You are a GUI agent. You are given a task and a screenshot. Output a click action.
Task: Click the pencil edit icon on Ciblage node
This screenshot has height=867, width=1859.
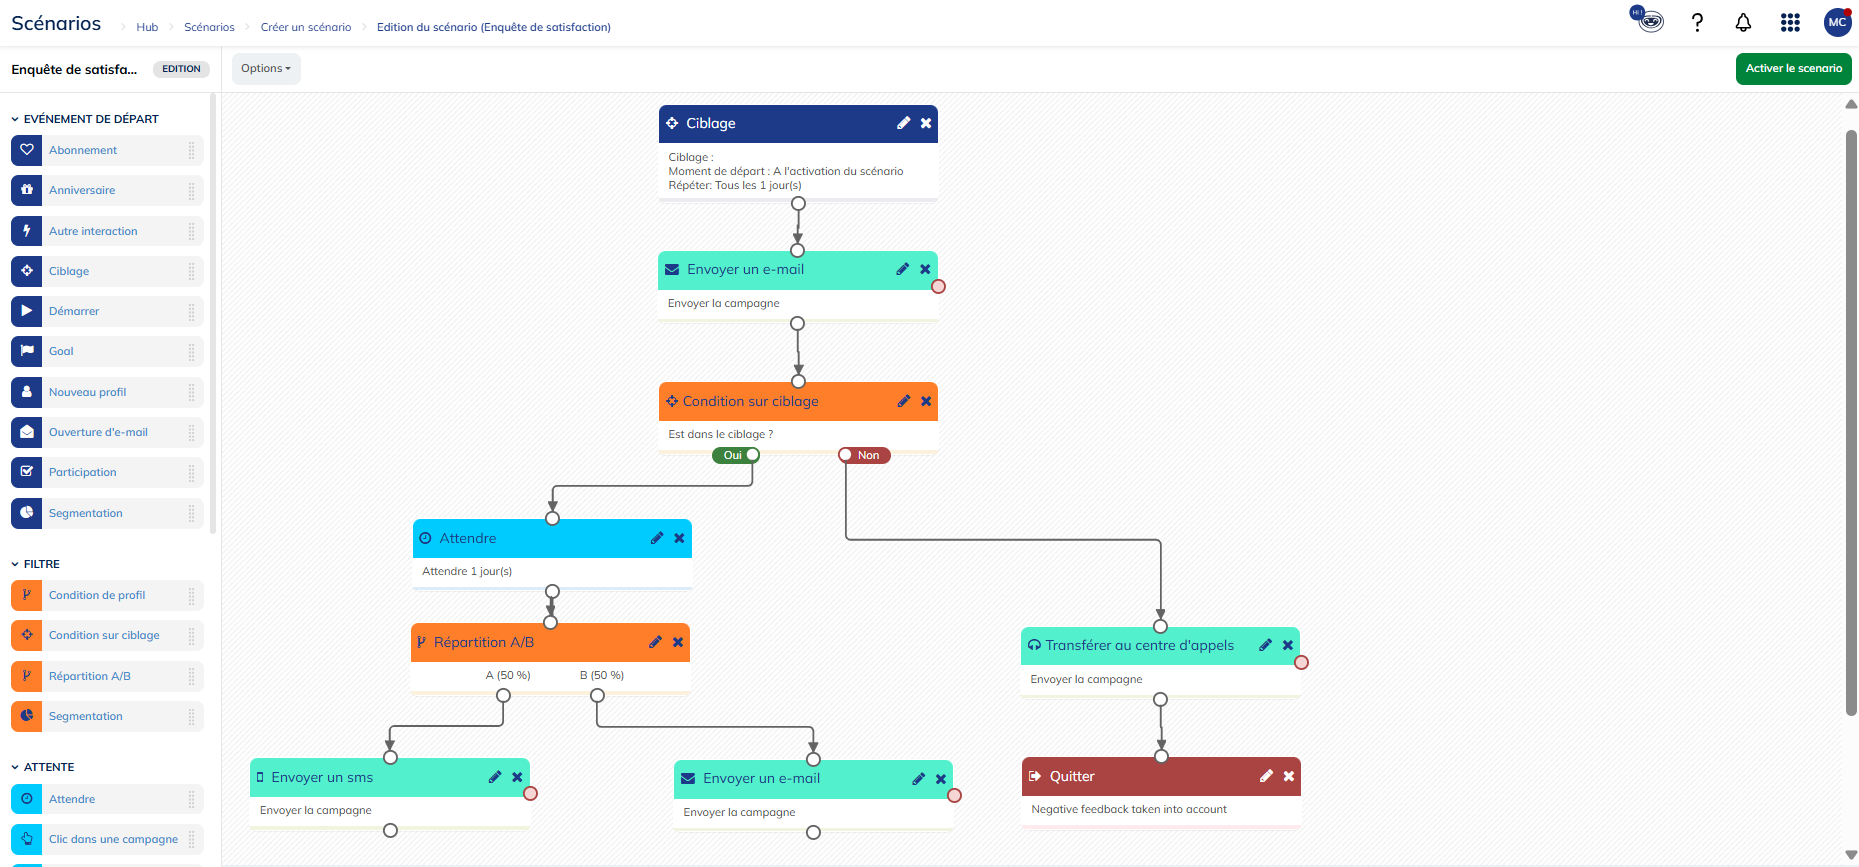pyautogui.click(x=903, y=123)
